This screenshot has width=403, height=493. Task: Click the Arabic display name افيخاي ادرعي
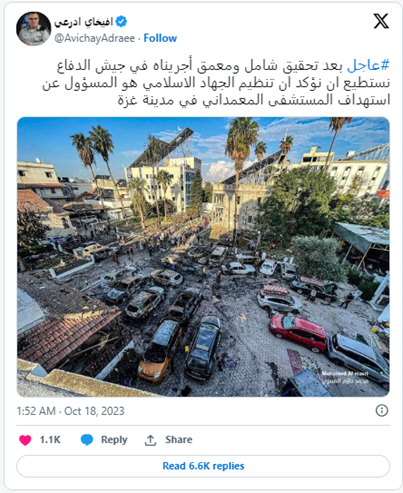click(x=84, y=22)
